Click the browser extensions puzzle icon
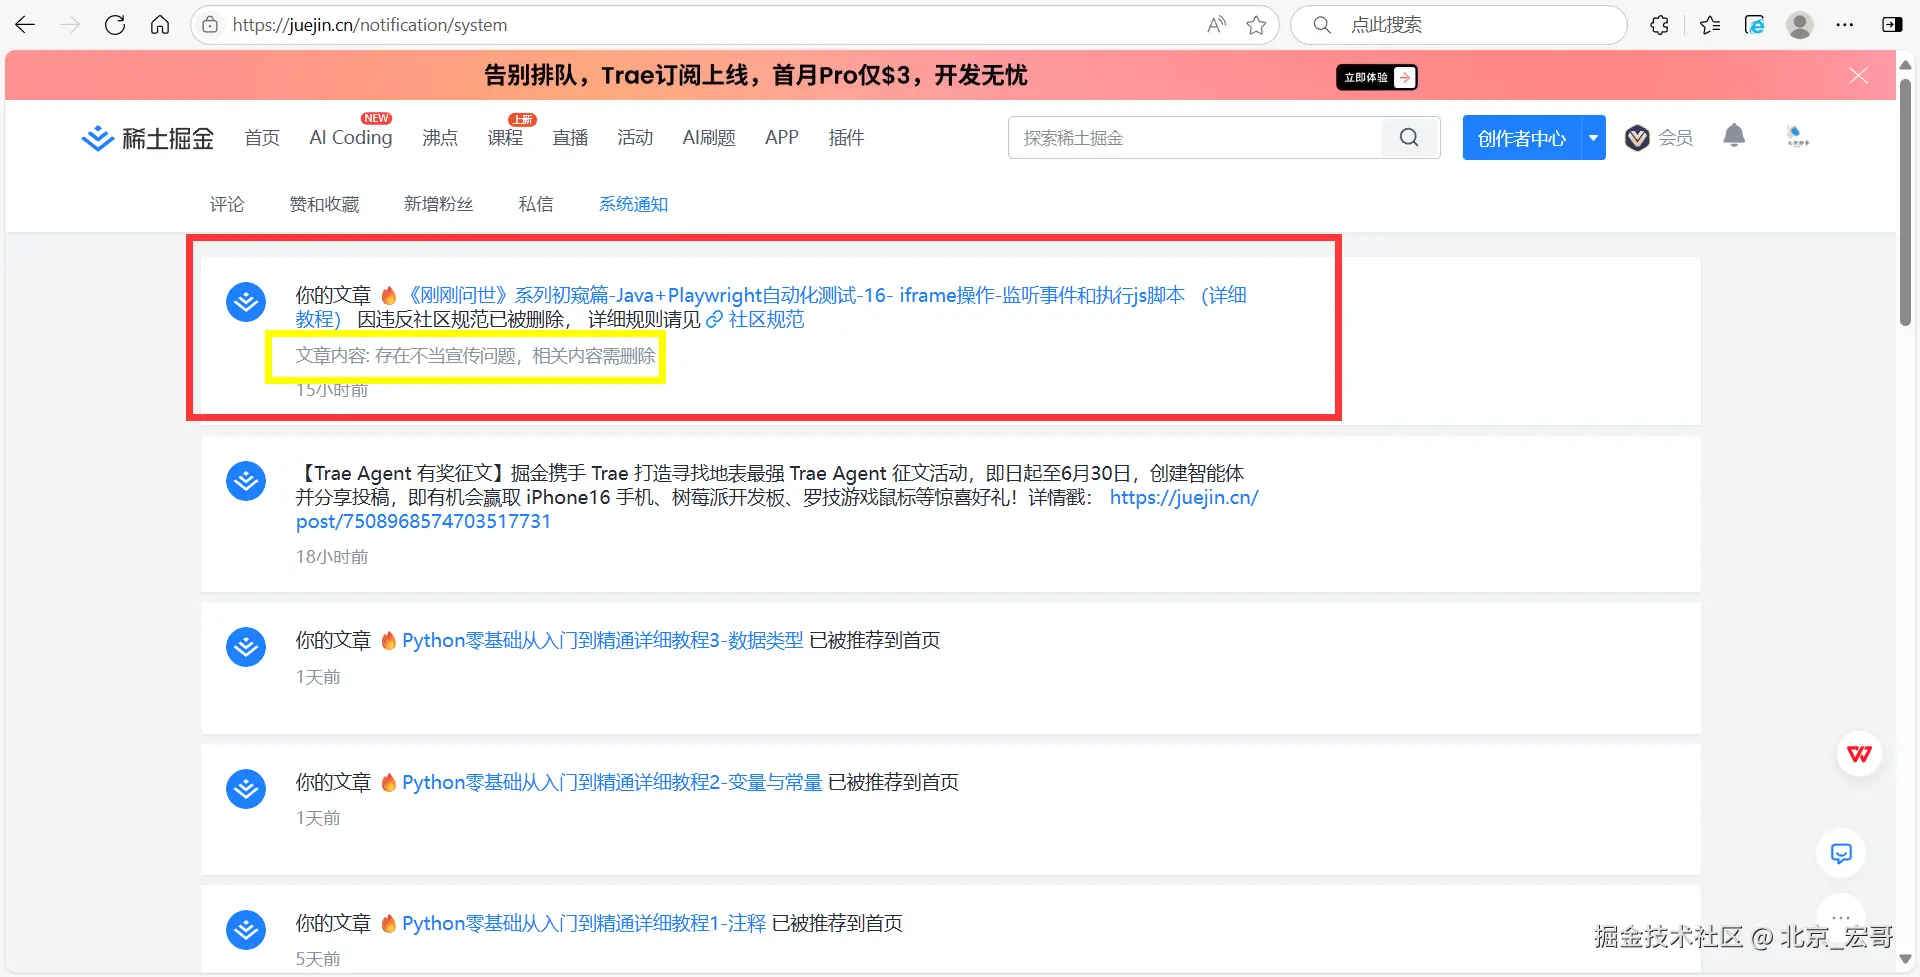The width and height of the screenshot is (1920, 977). (x=1660, y=25)
